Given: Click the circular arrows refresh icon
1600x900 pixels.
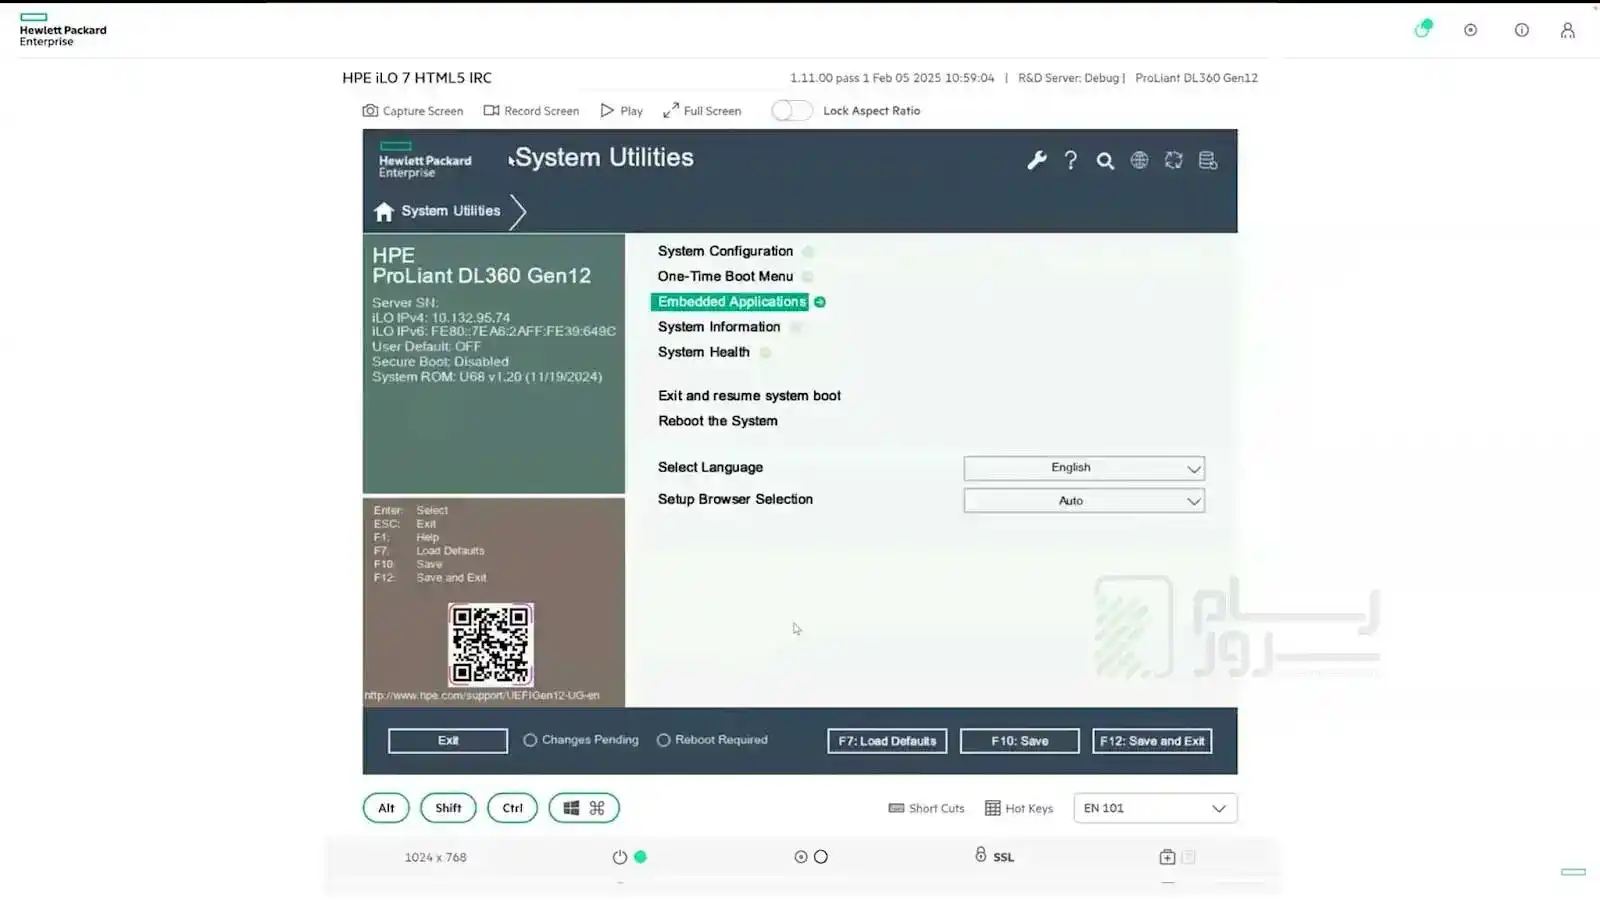Looking at the screenshot, I should point(1174,160).
